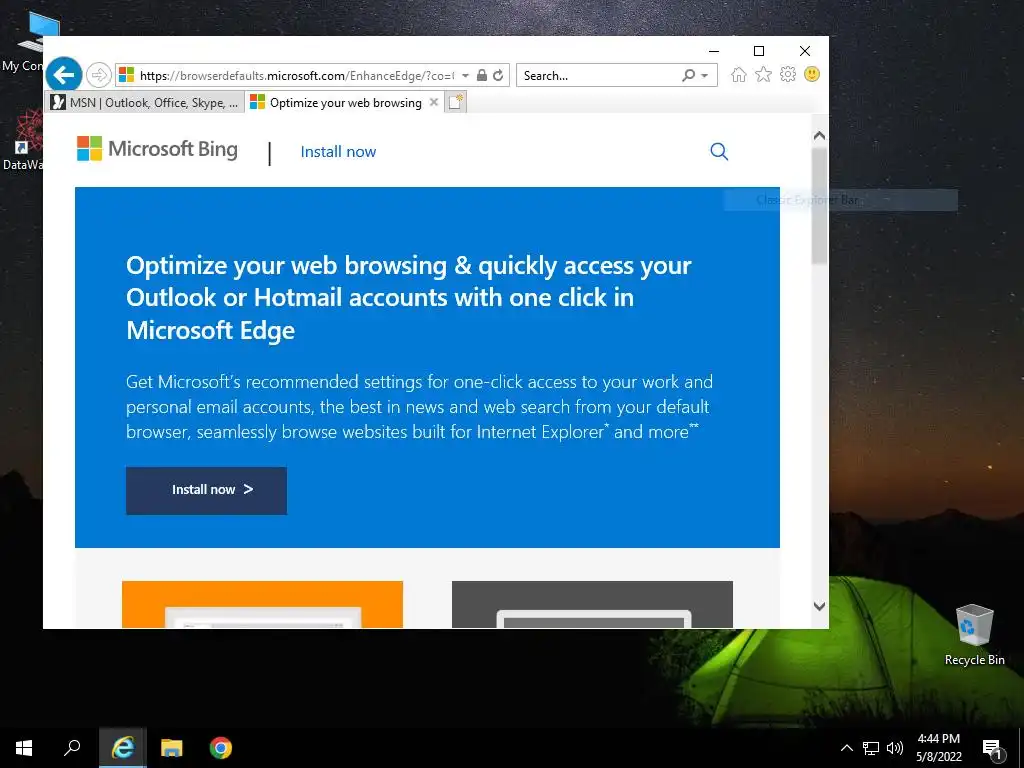The image size is (1024, 768).
Task: Maximize the Internet Explorer window
Action: coord(759,51)
